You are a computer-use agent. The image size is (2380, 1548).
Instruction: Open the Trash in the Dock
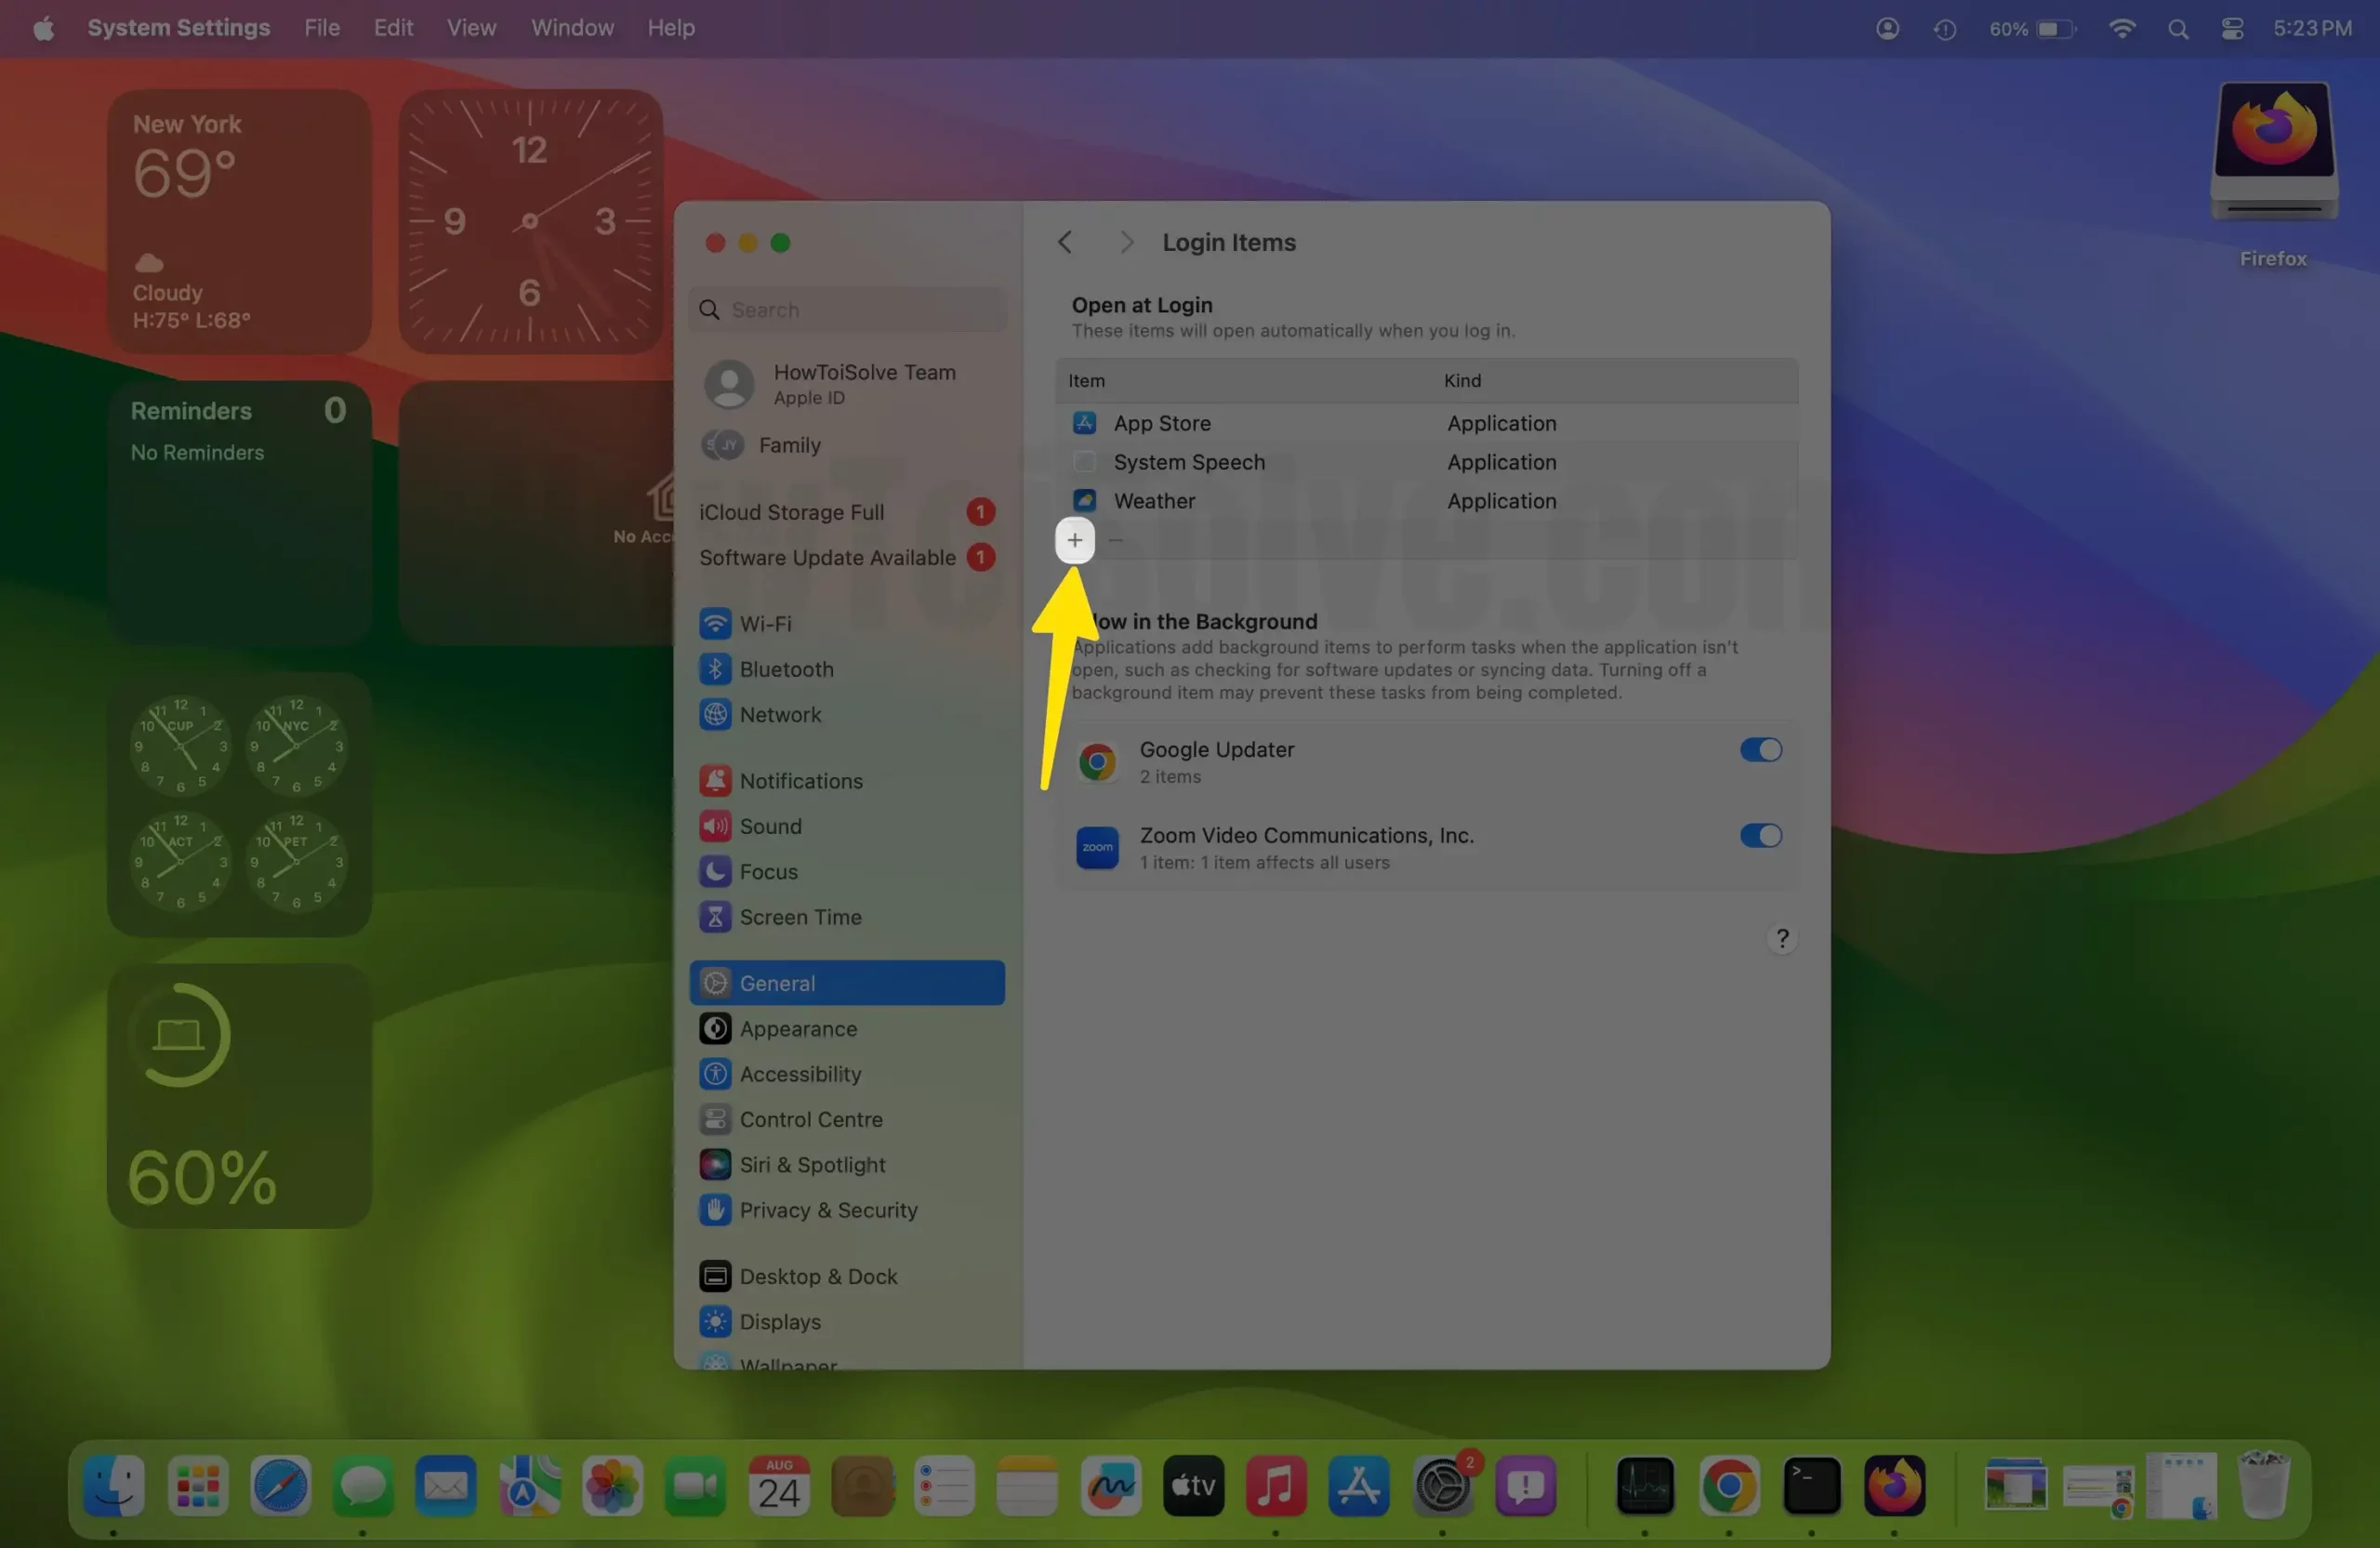(x=2263, y=1485)
